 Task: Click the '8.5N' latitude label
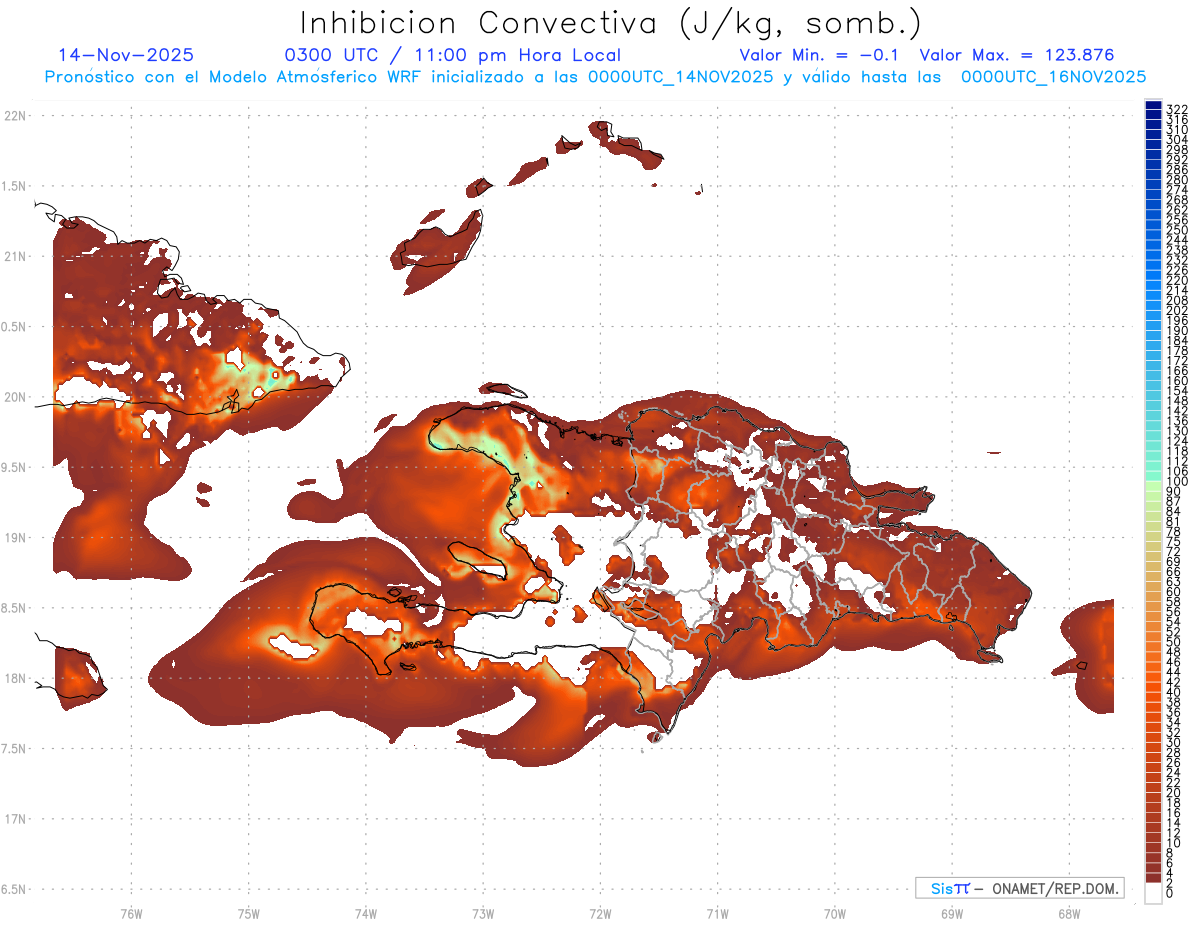click(15, 608)
